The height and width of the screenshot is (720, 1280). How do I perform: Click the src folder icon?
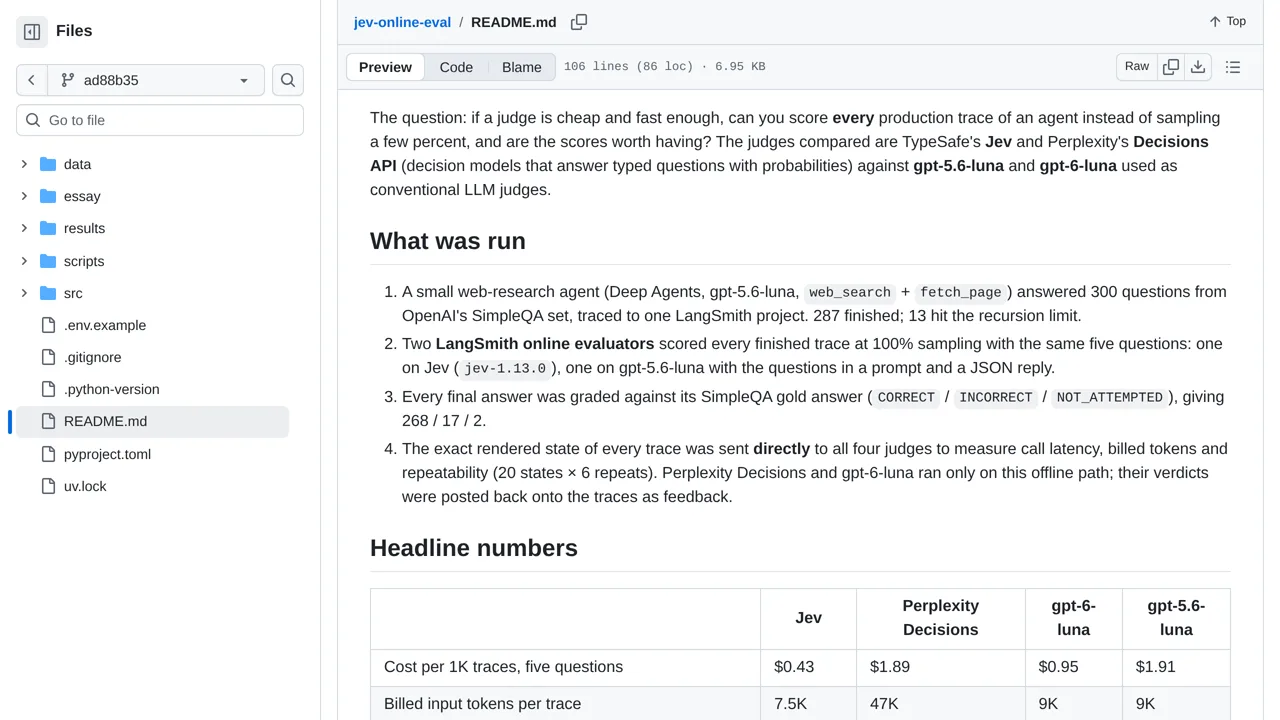tap(48, 293)
